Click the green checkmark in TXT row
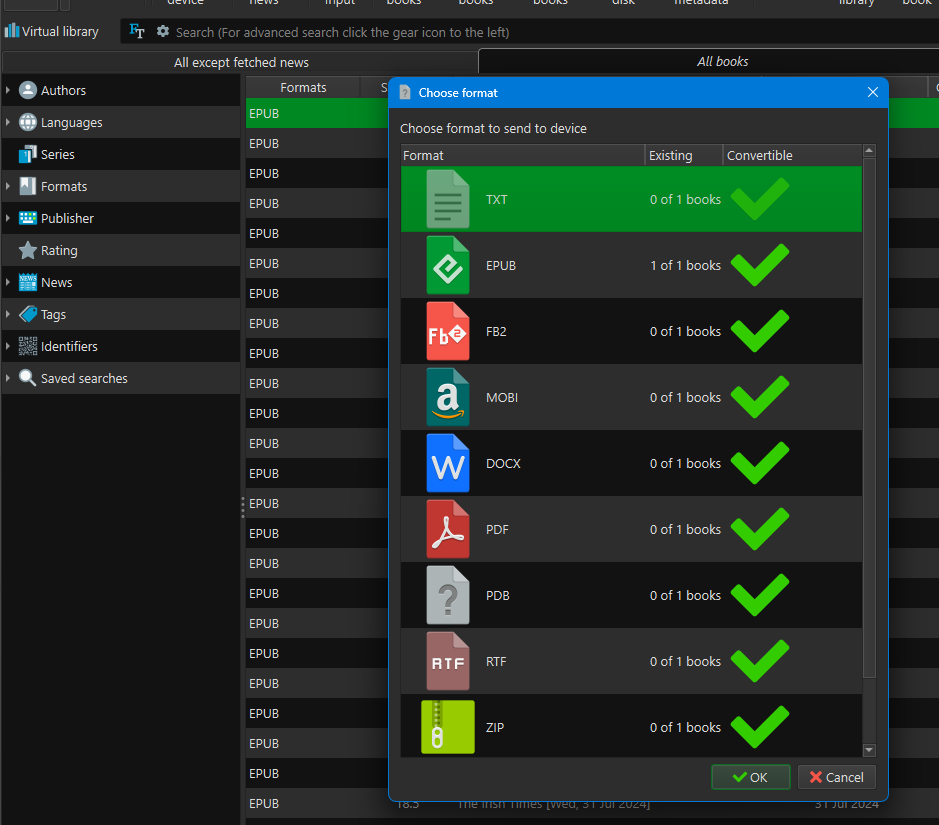 [760, 199]
